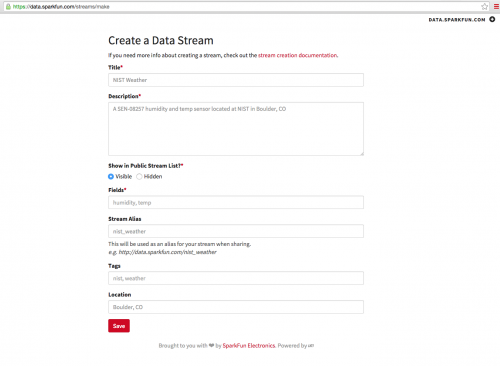Screen dimensions: 500x366
Task: Select the Visible radio button
Action: click(111, 176)
